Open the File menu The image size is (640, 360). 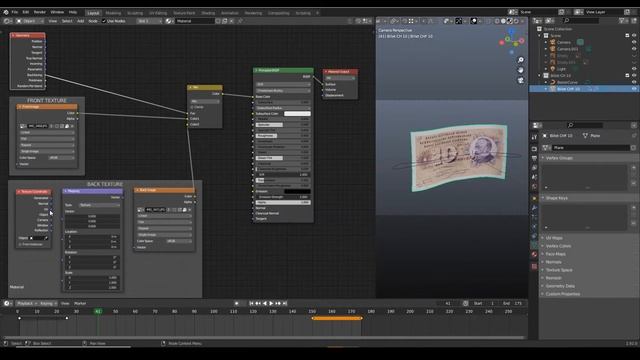tap(15, 12)
